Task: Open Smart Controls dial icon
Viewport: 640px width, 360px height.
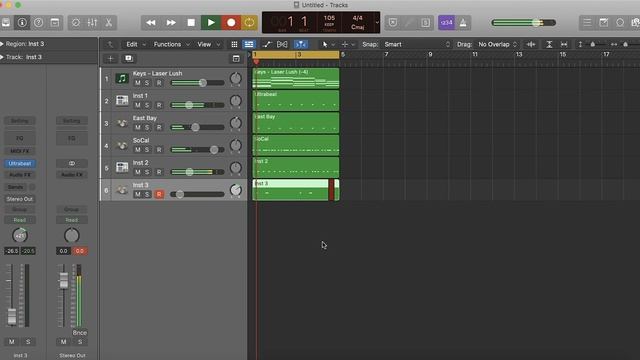Action: (x=76, y=22)
